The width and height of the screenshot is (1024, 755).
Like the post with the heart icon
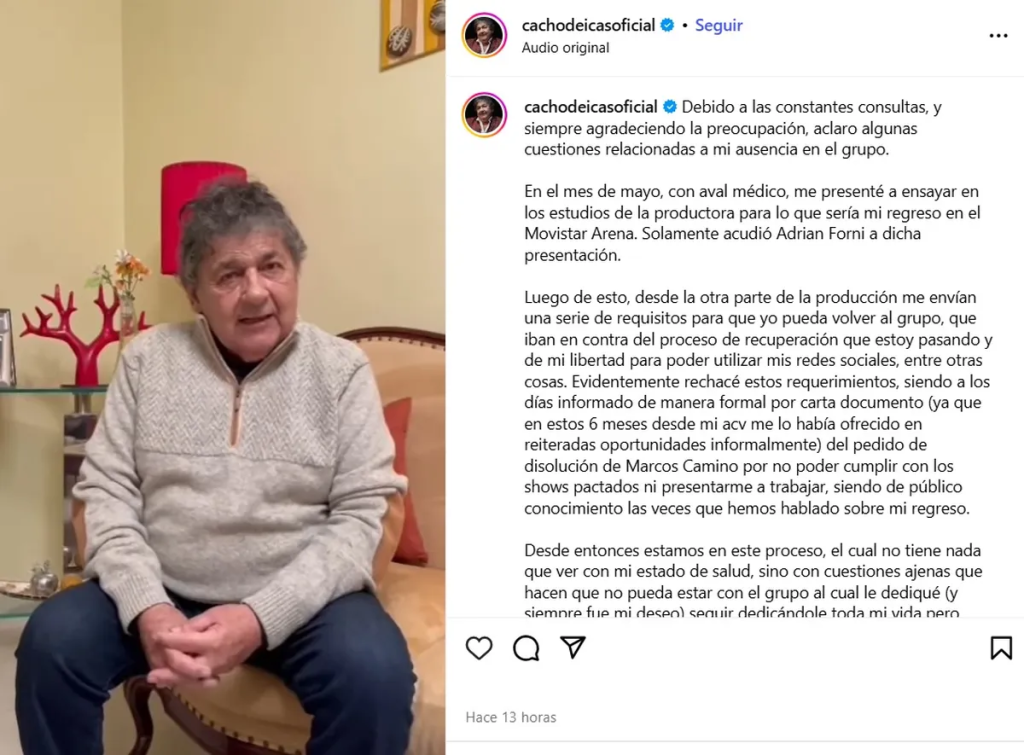[479, 648]
